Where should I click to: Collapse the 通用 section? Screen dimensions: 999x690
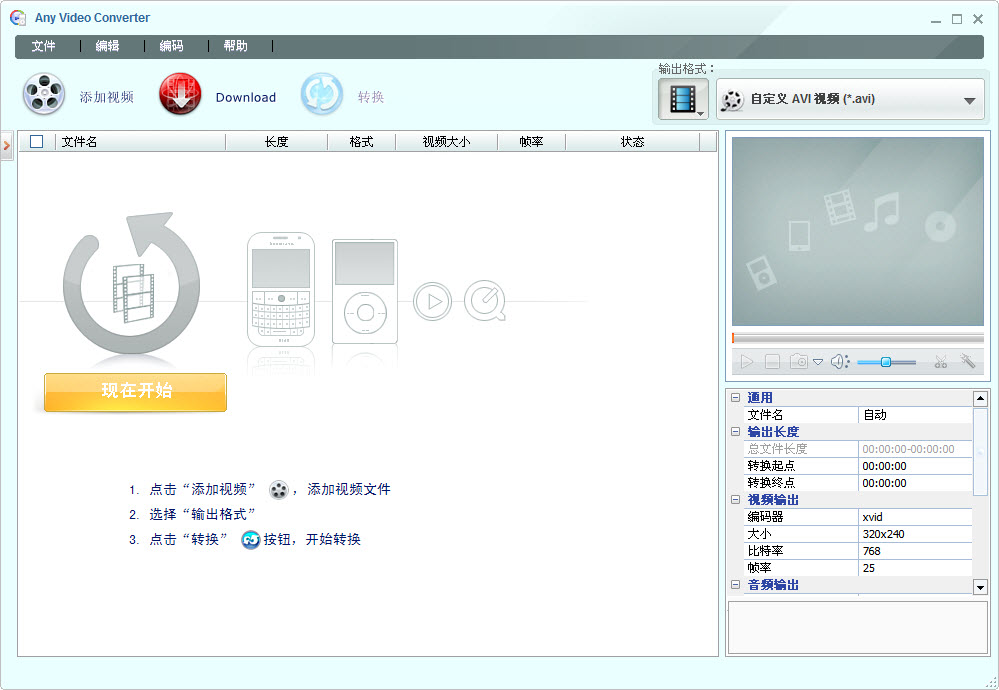pos(736,398)
